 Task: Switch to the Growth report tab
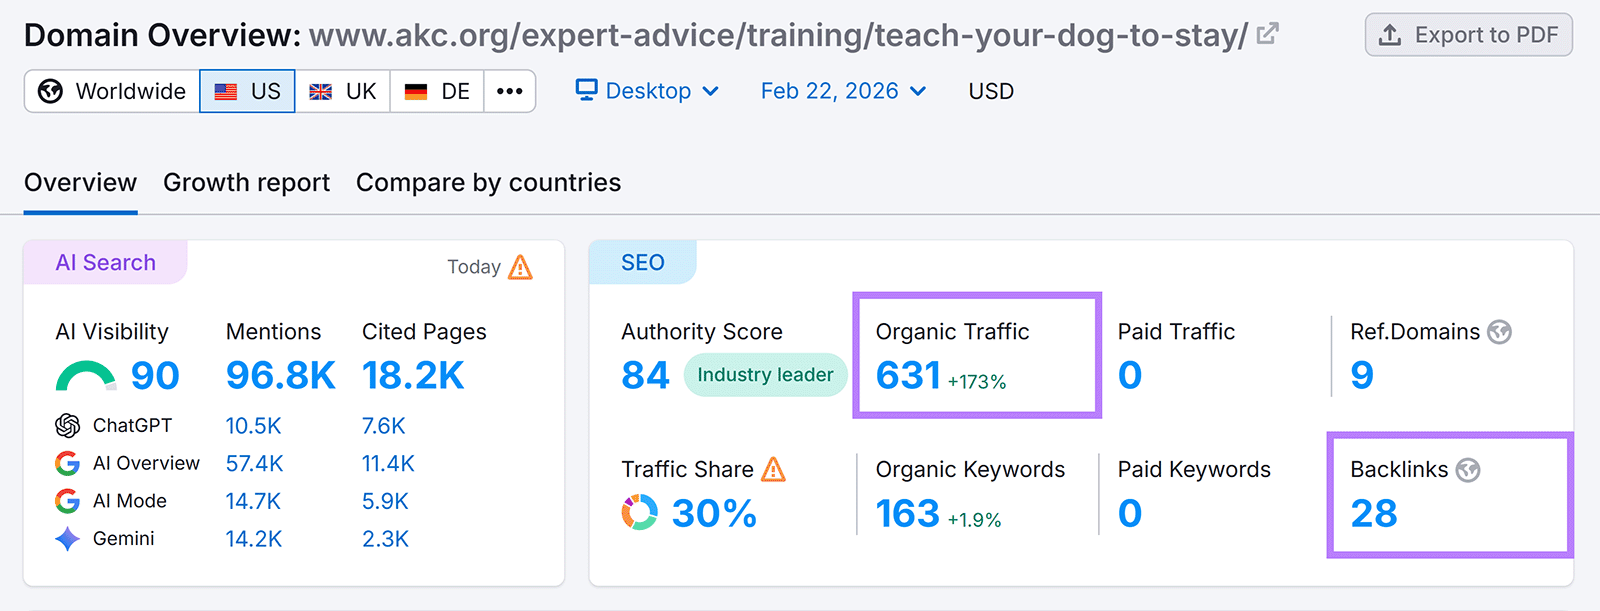[246, 182]
